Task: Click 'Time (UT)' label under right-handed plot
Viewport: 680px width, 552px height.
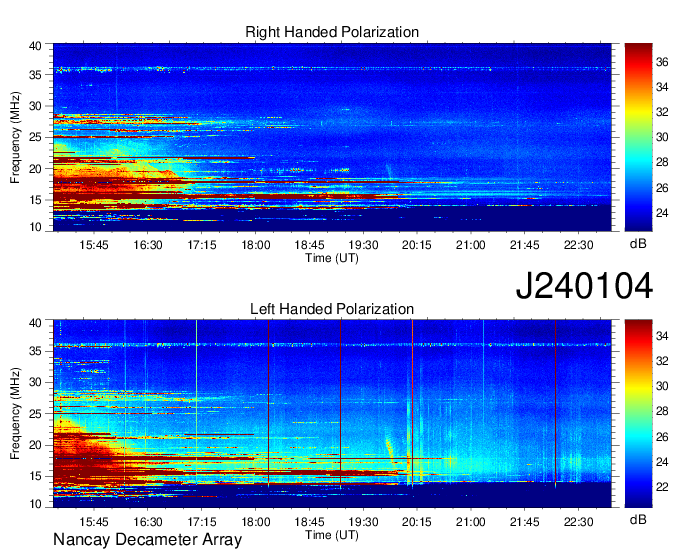Action: pyautogui.click(x=332, y=258)
